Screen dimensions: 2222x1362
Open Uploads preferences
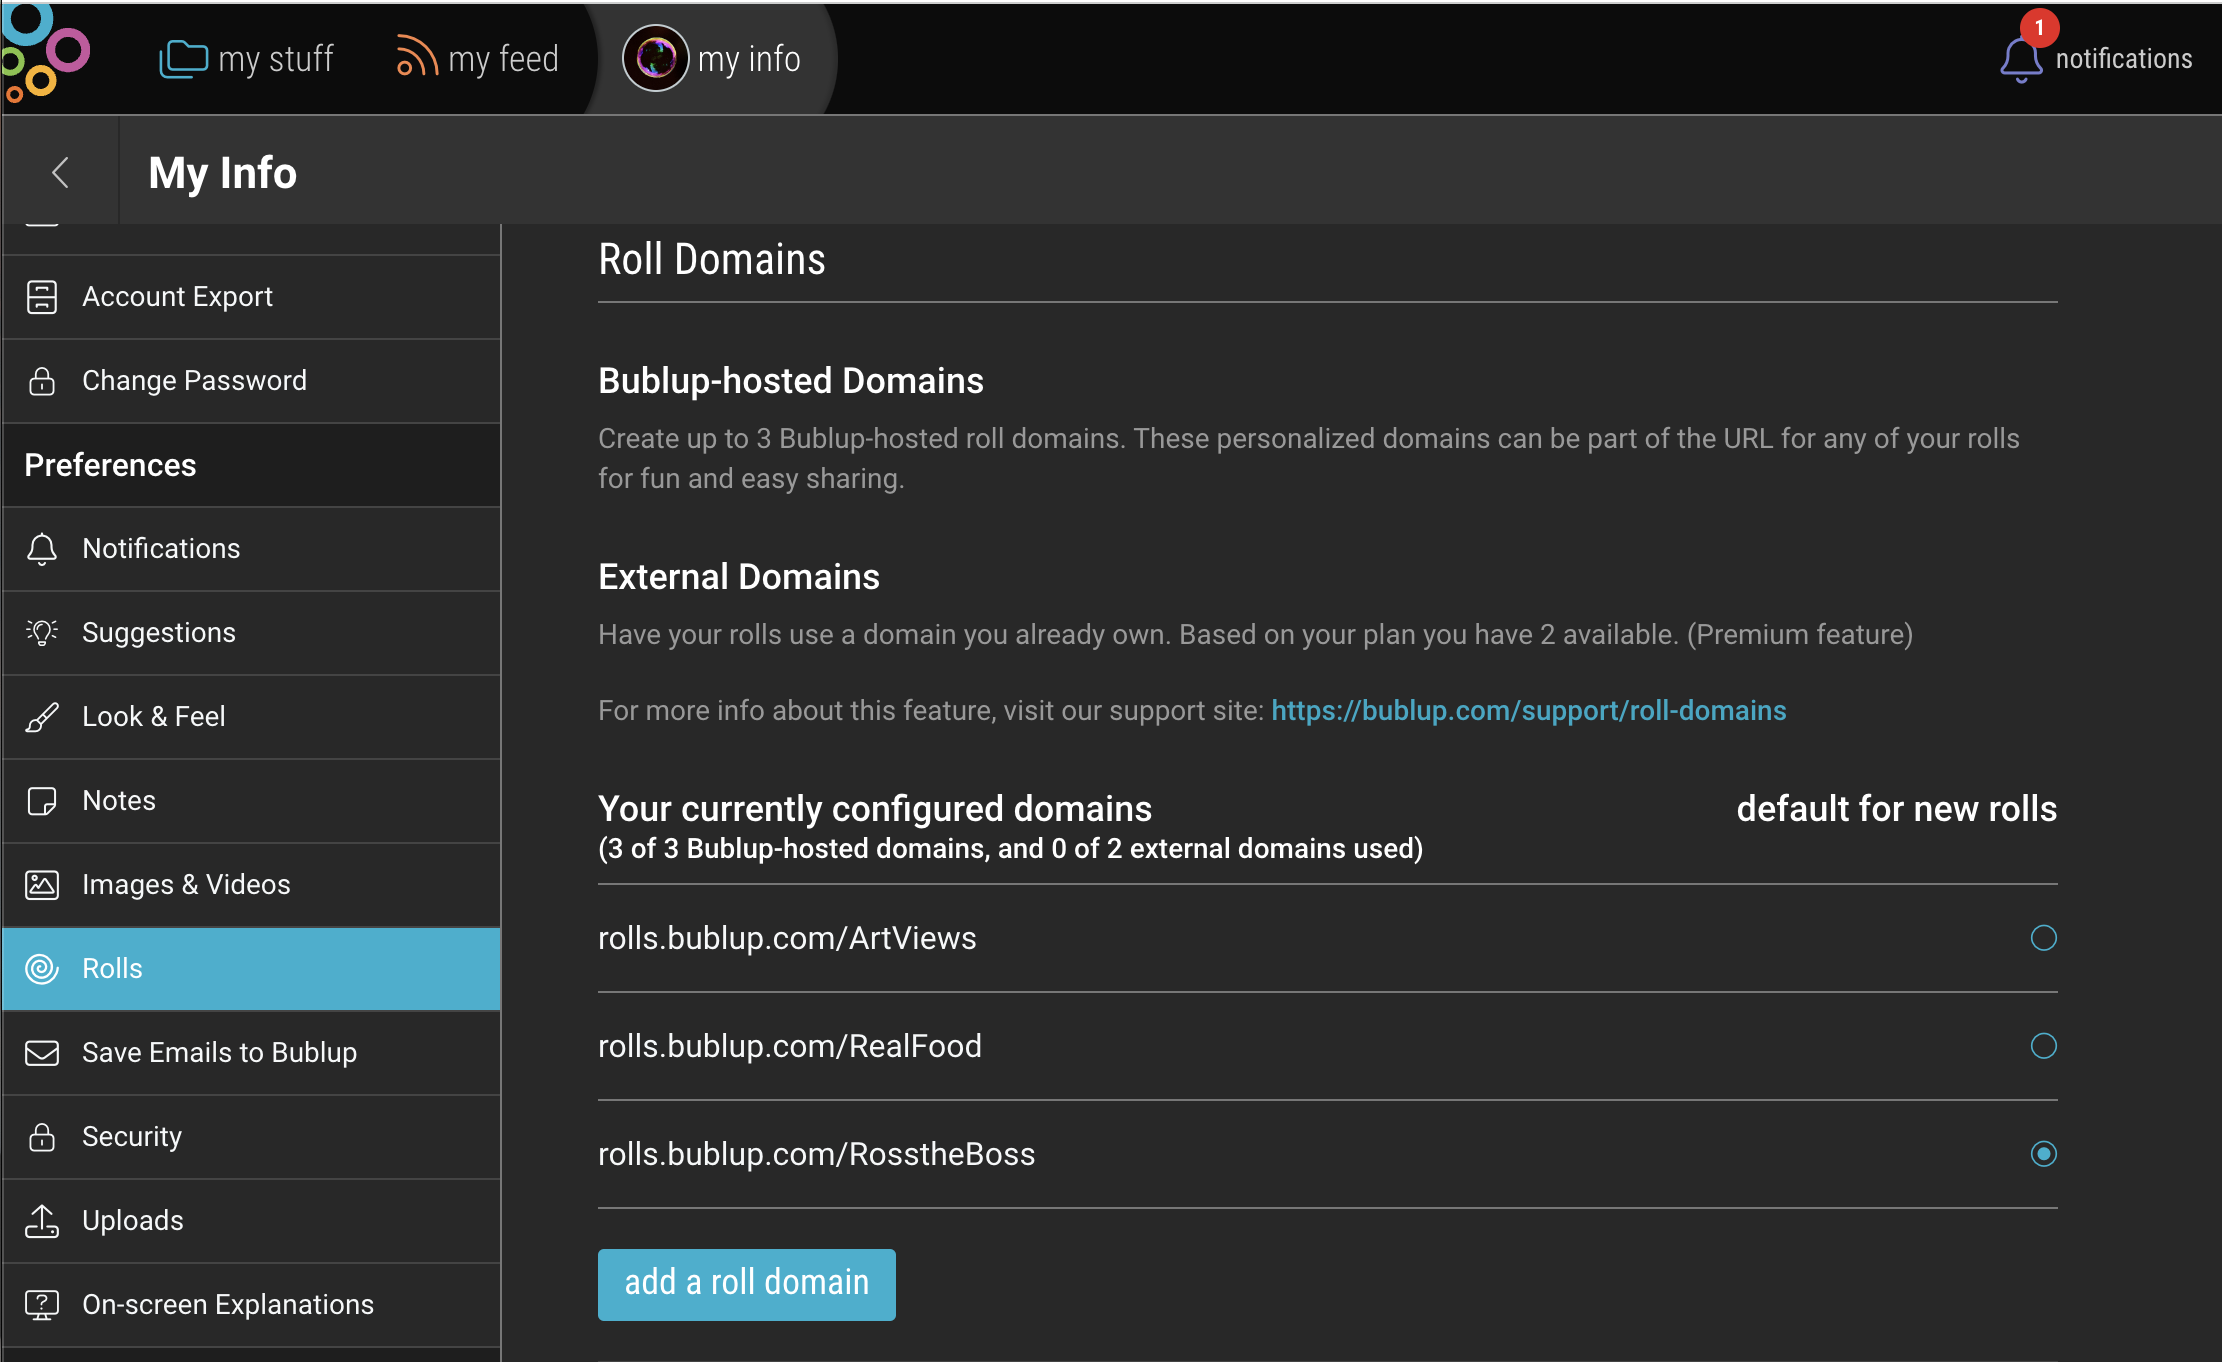pos(252,1221)
